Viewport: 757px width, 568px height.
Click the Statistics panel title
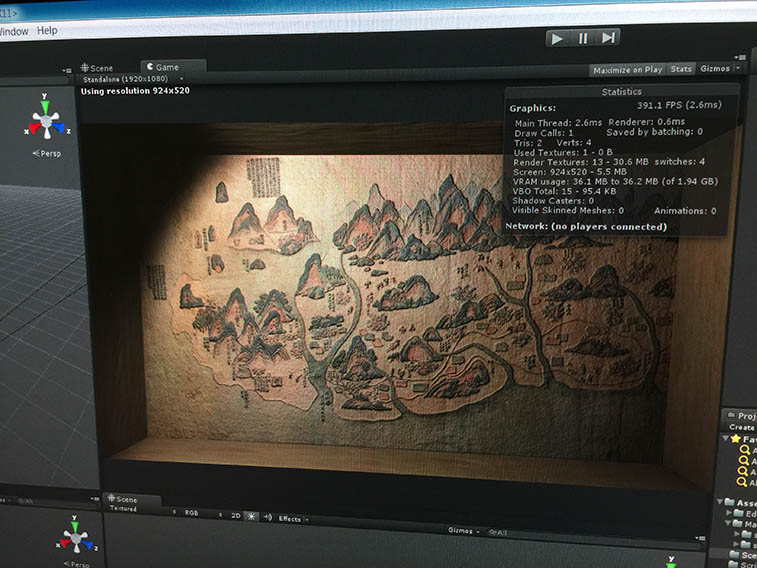coord(621,92)
